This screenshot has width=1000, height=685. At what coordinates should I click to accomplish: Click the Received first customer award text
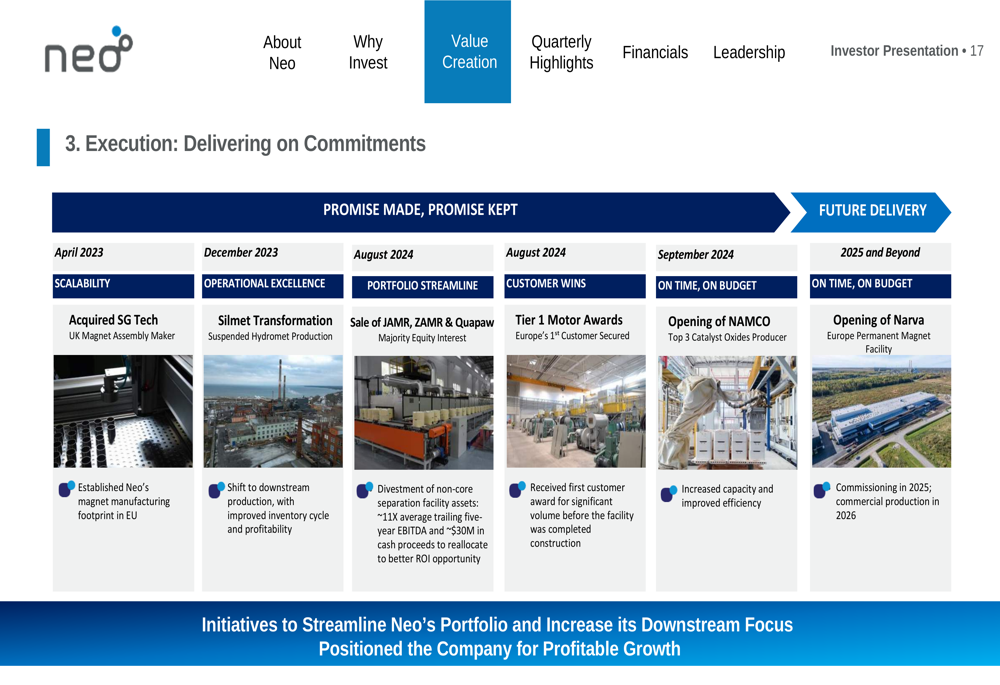coord(582,516)
